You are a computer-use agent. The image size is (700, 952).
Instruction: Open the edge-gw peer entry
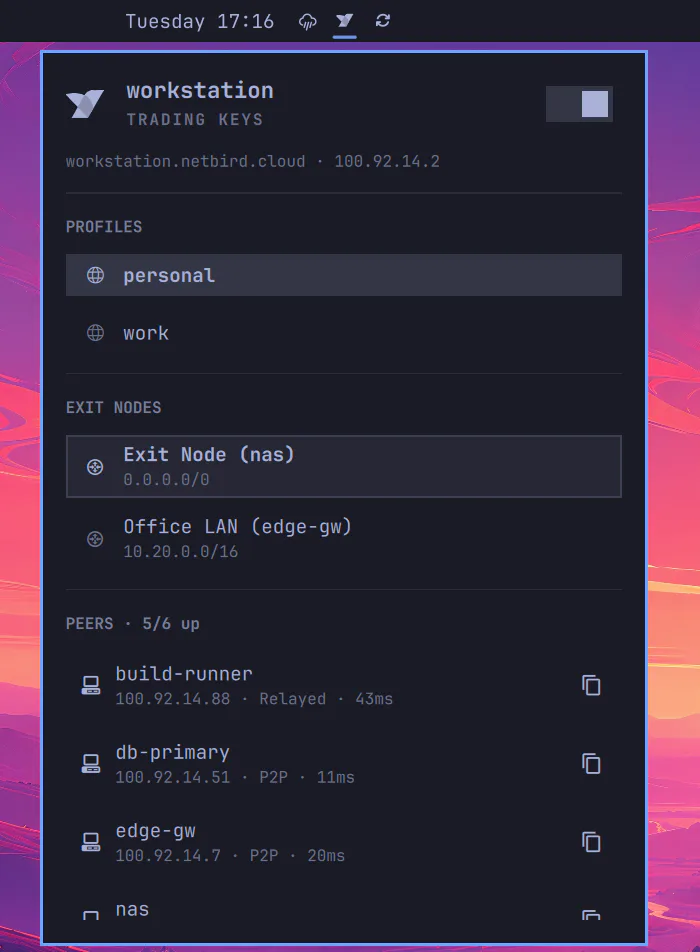[x=344, y=842]
